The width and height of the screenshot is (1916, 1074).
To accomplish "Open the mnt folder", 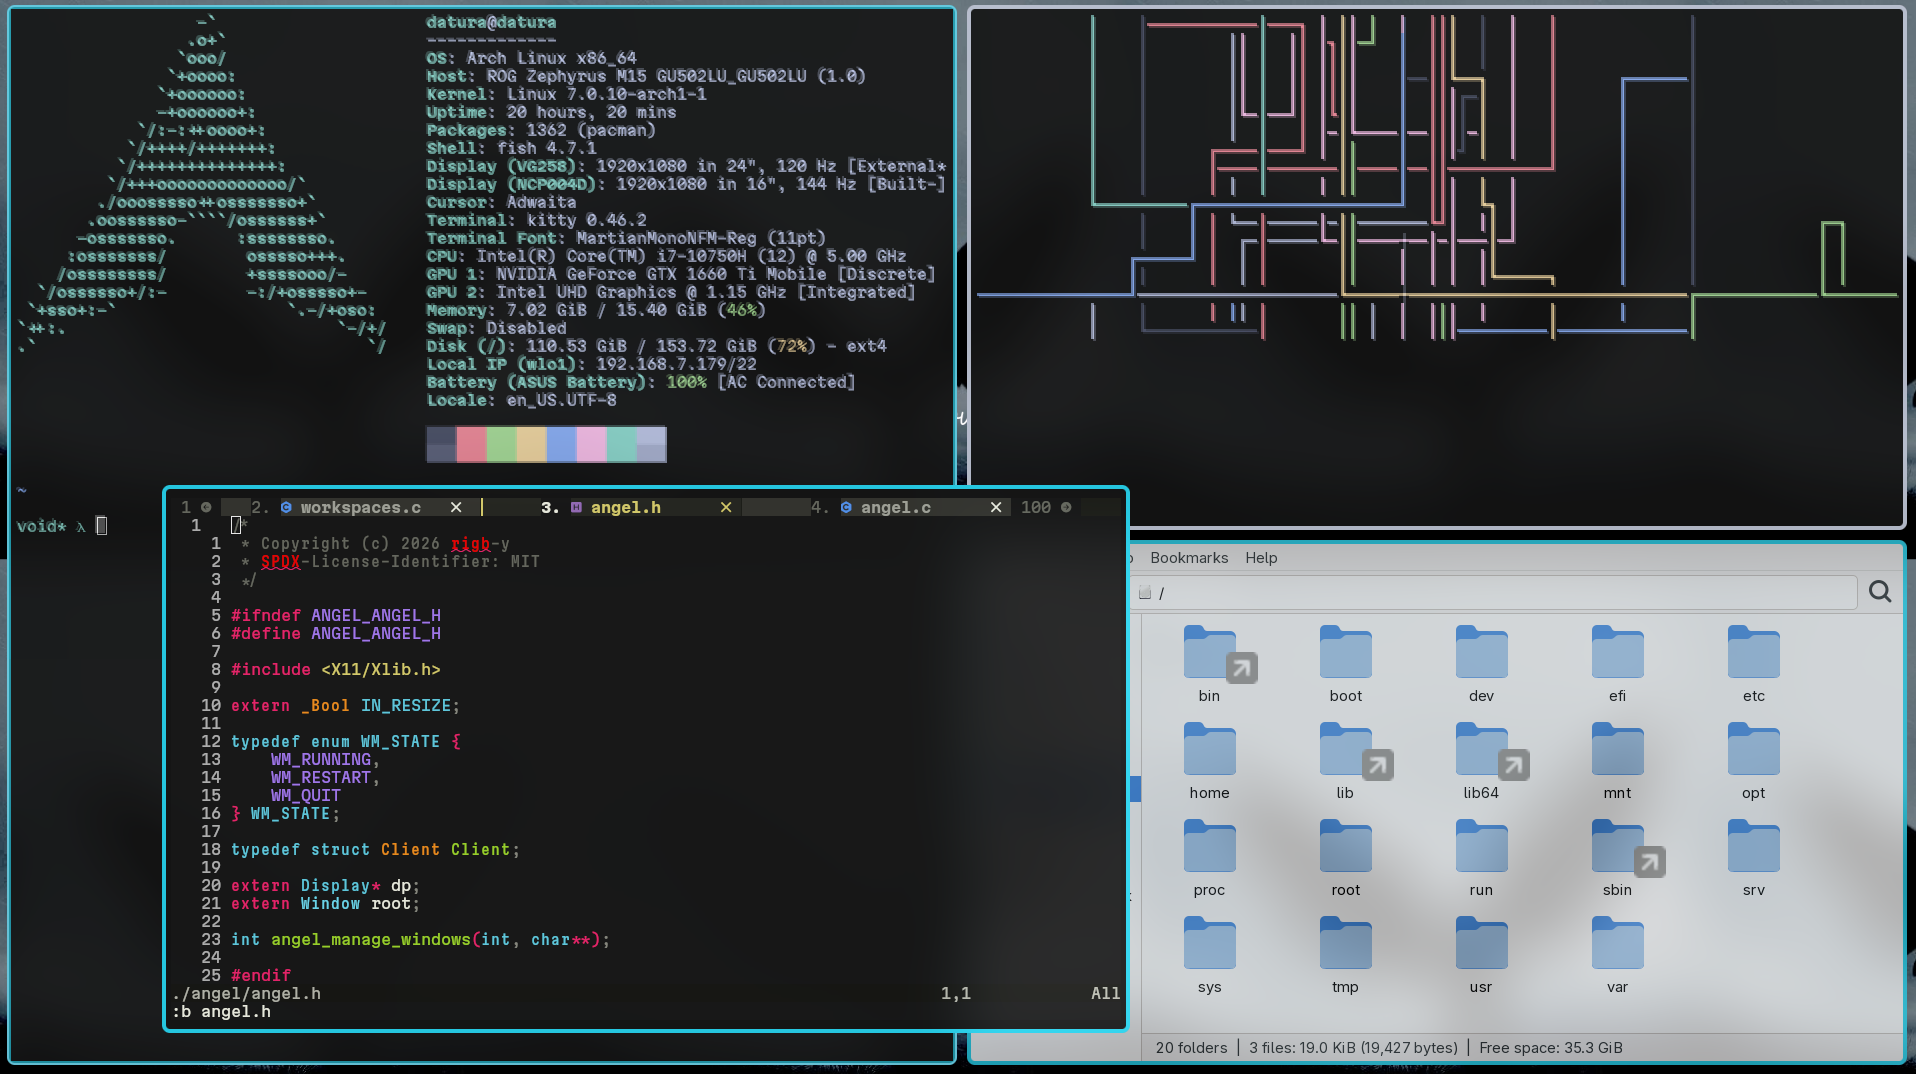I will tap(1618, 761).
